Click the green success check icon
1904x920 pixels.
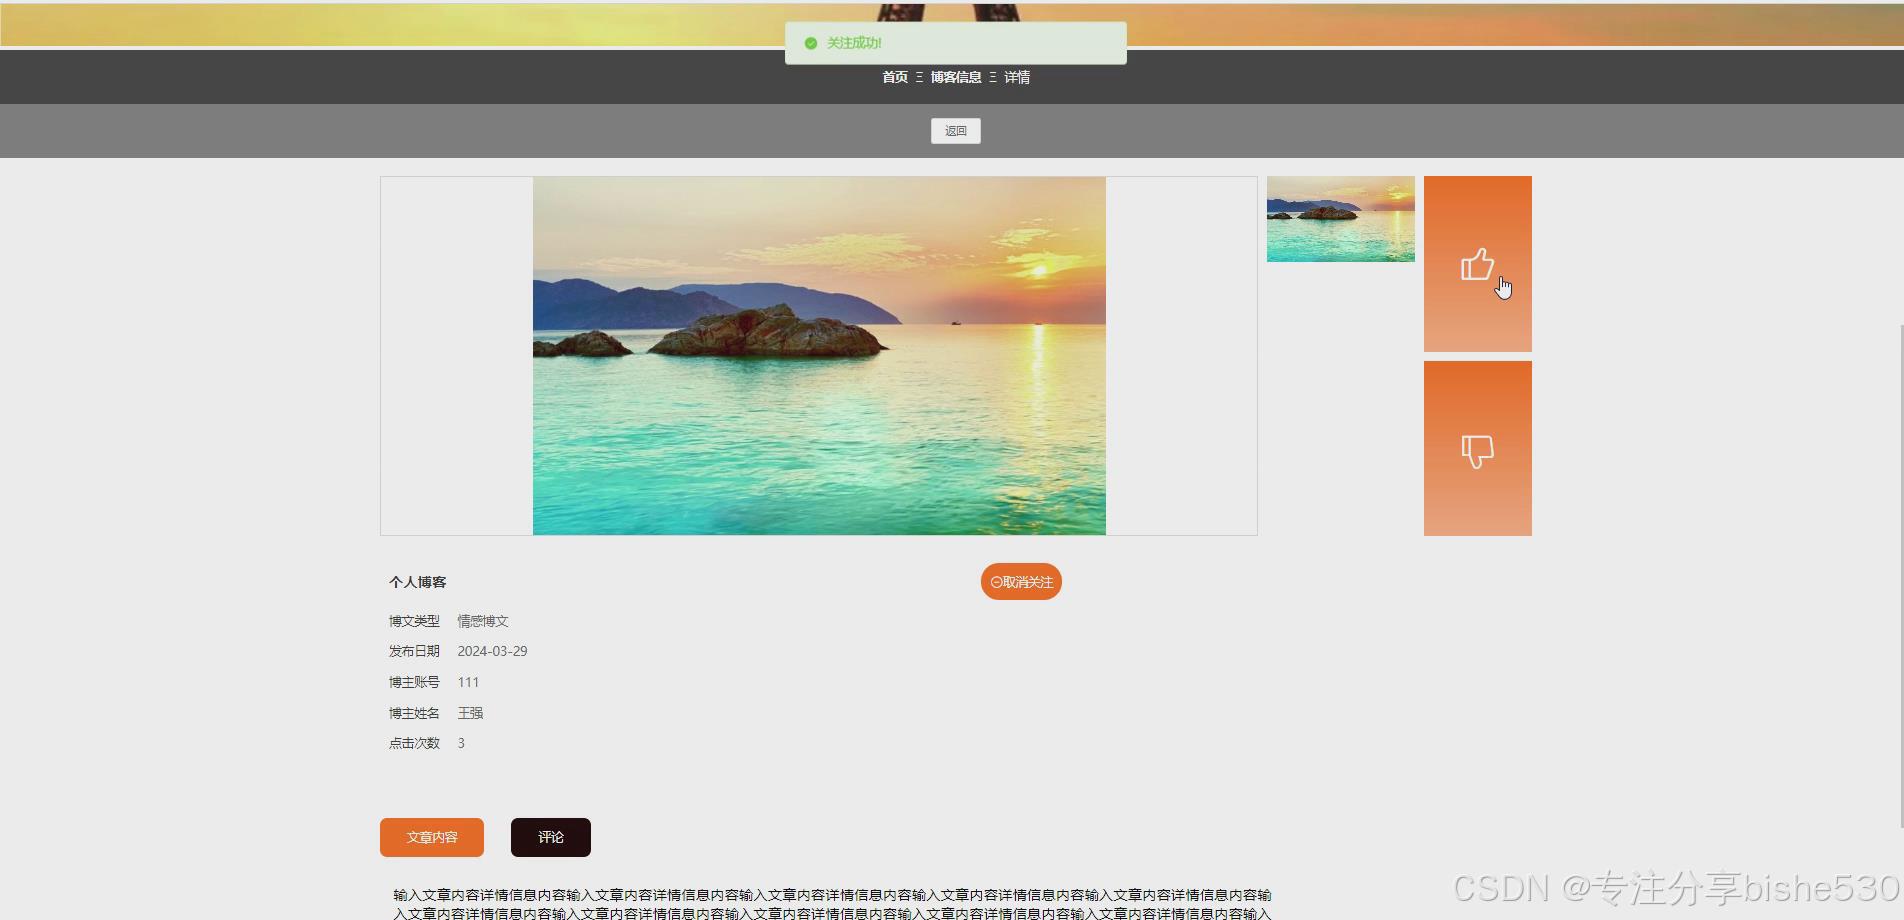pos(811,43)
